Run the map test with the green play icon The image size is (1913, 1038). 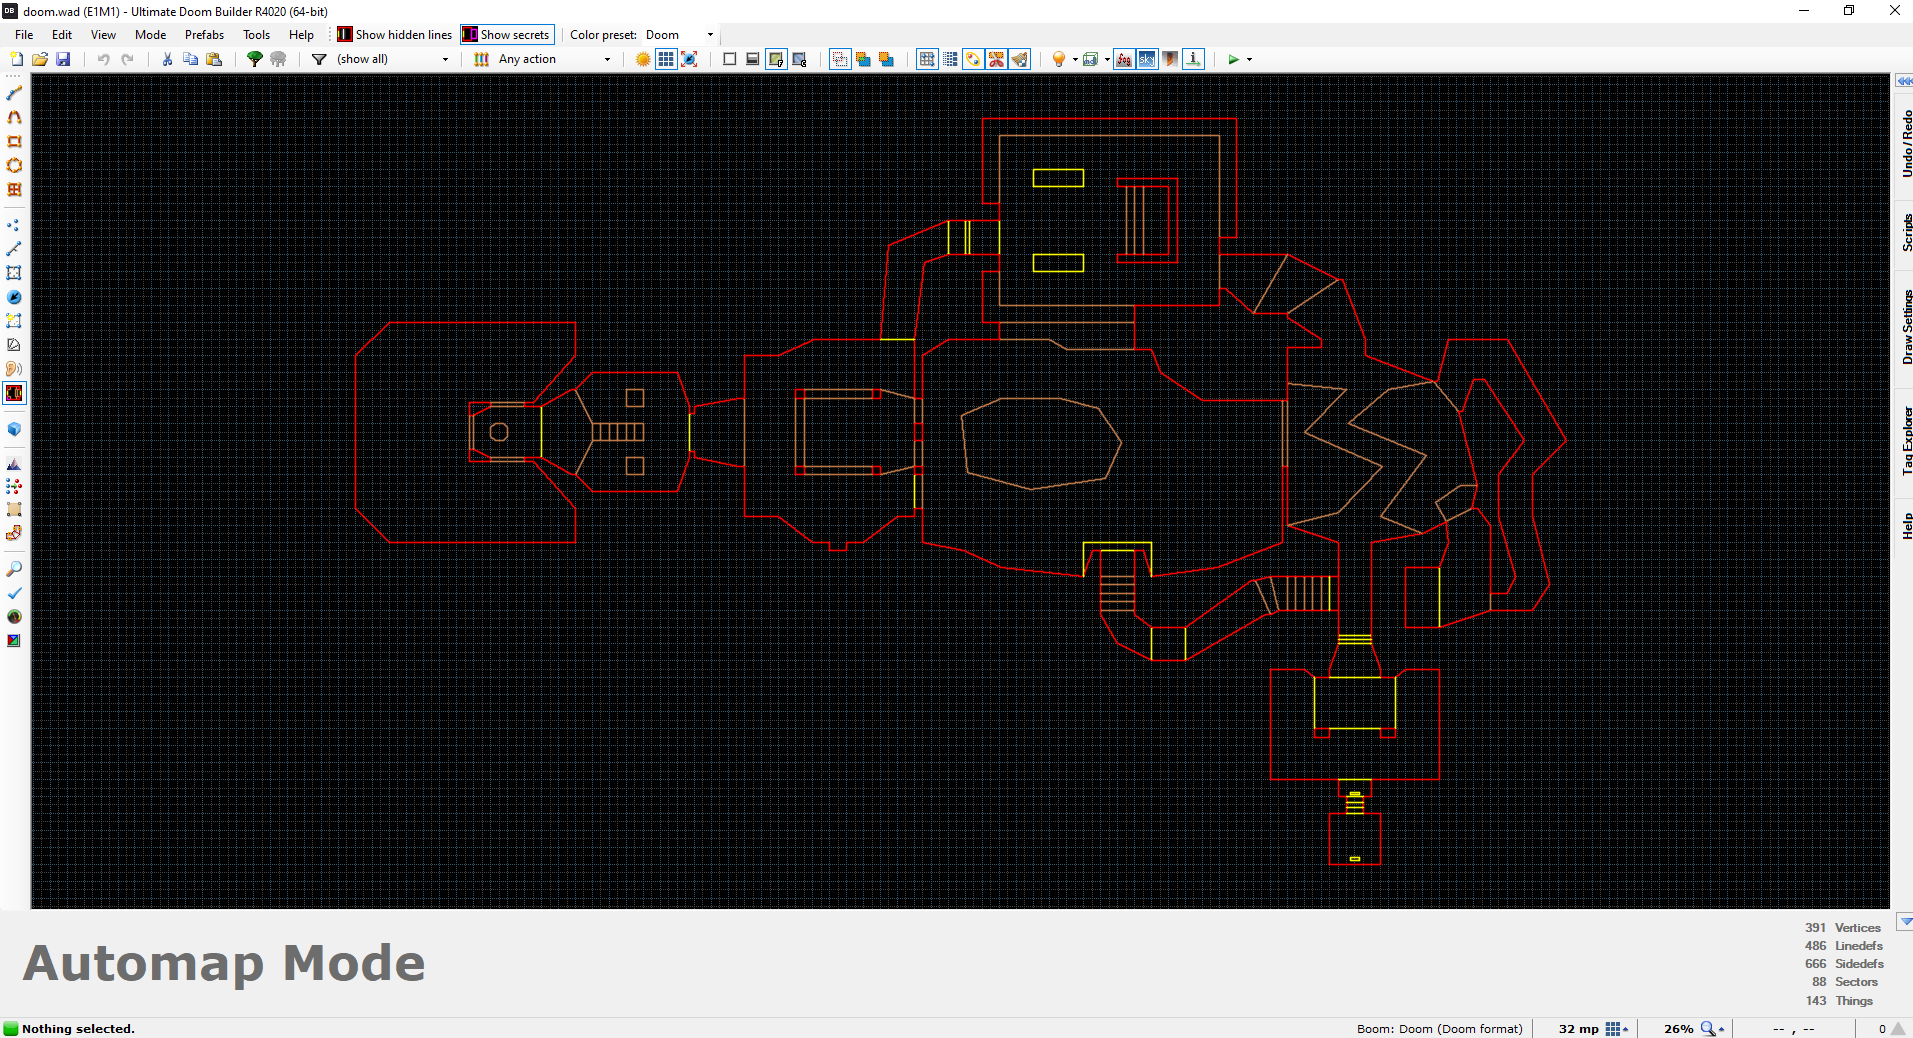click(1233, 59)
